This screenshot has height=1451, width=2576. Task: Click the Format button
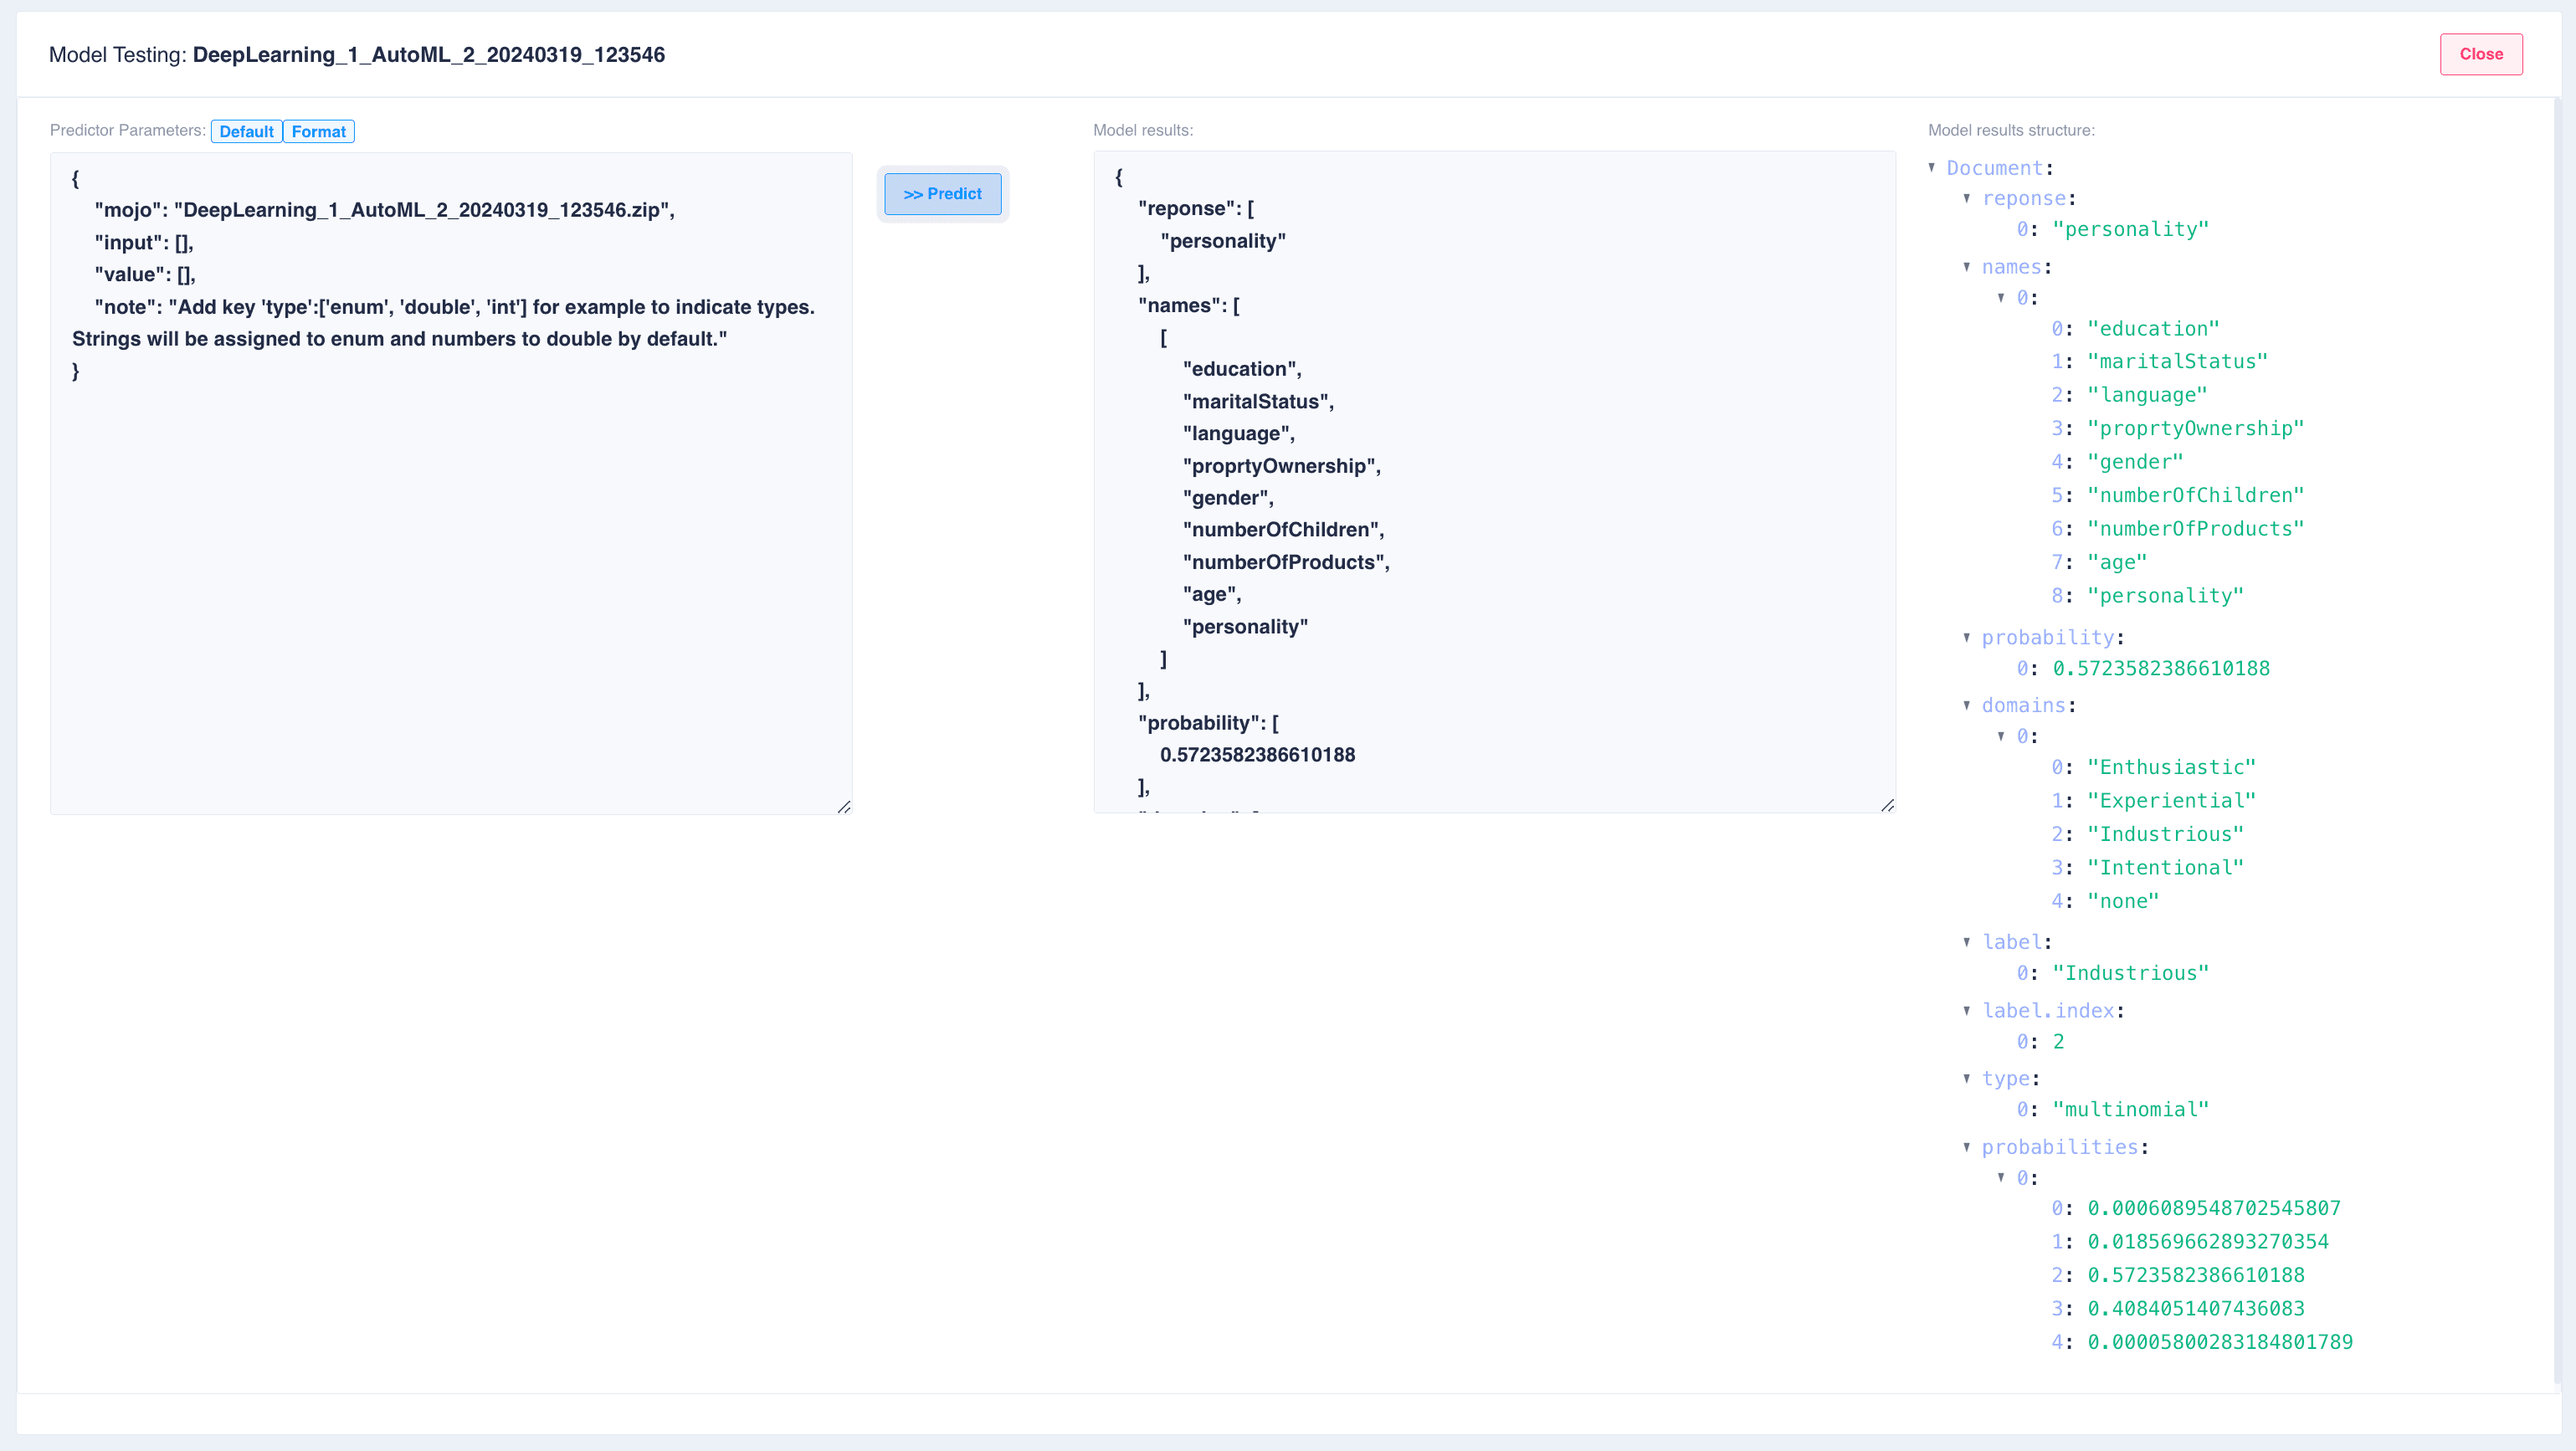(318, 132)
